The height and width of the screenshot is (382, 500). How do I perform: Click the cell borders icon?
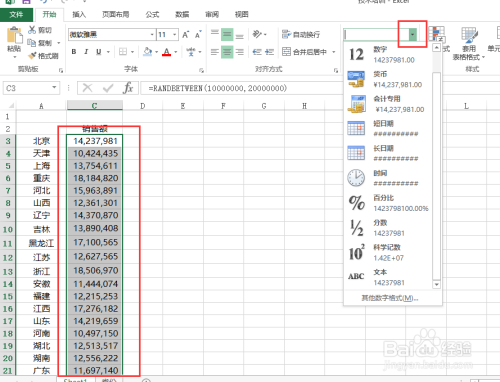(x=123, y=52)
